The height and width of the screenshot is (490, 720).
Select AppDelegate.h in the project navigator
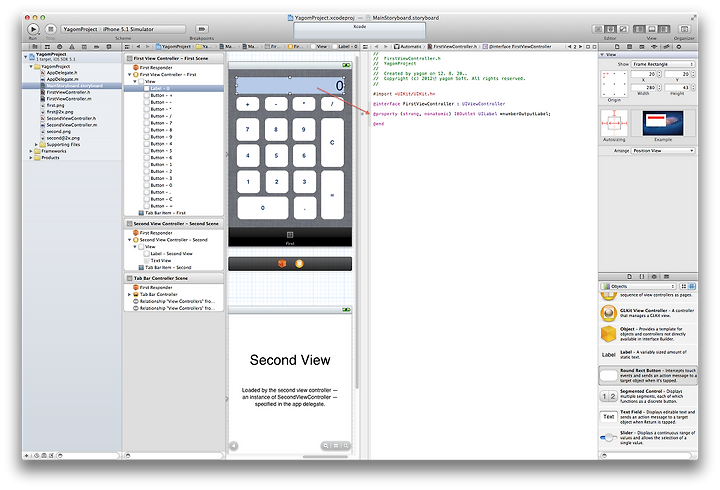(x=62, y=73)
